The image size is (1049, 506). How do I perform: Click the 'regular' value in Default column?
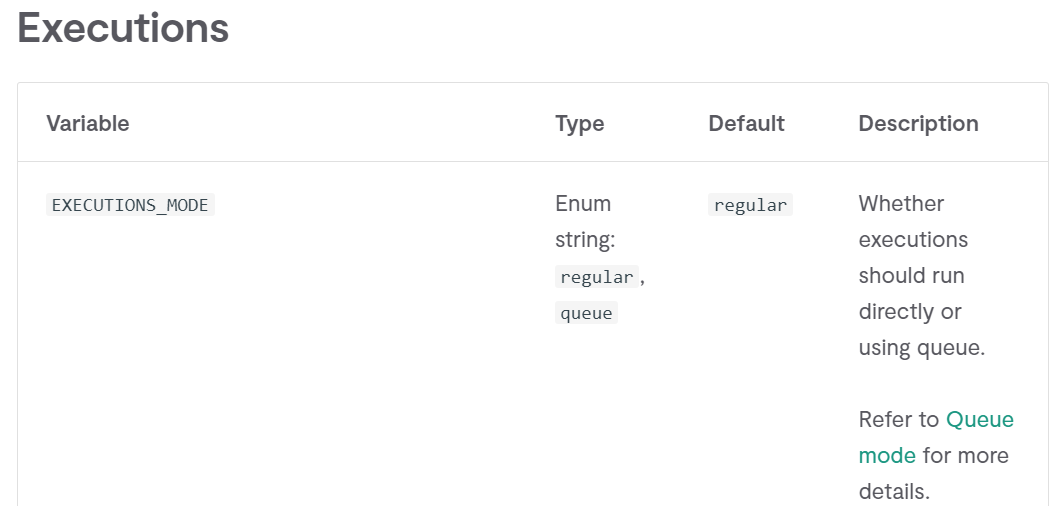pyautogui.click(x=750, y=205)
